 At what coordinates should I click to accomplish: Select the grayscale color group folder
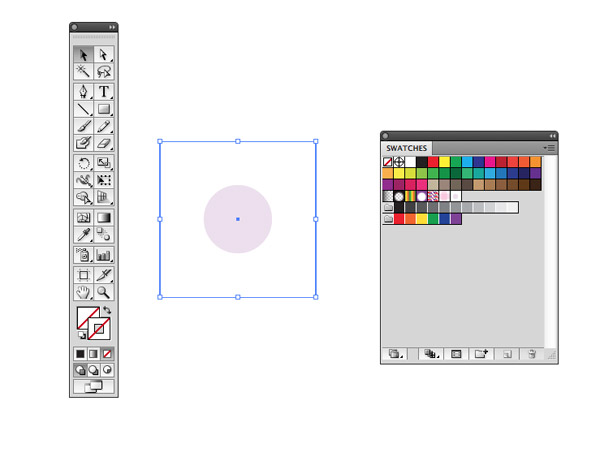(x=388, y=207)
